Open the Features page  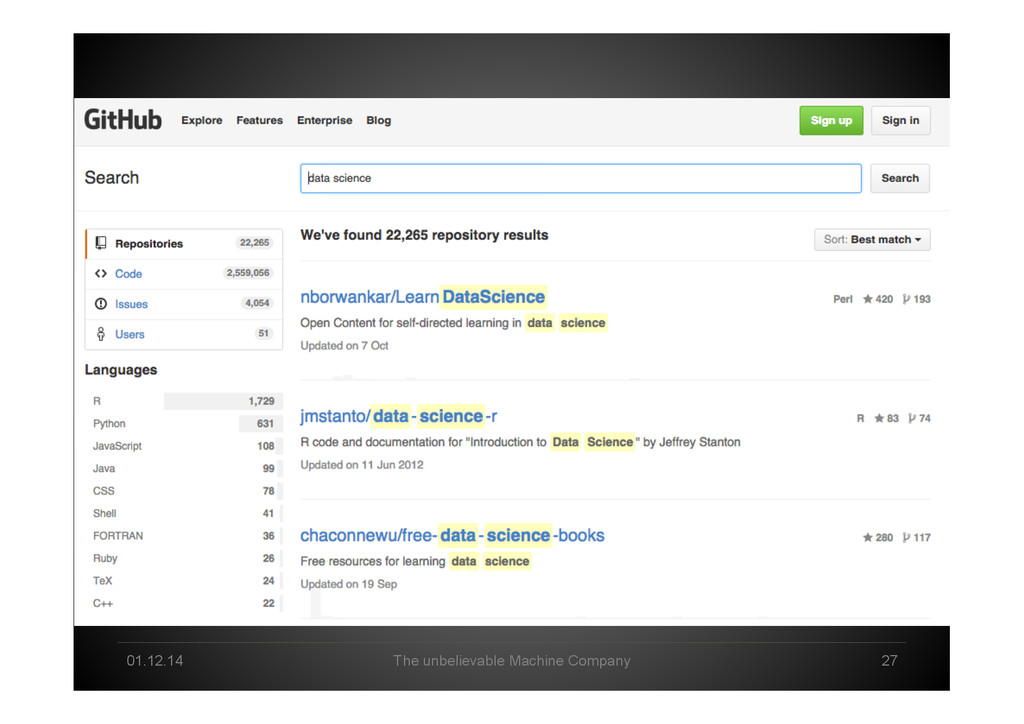point(259,120)
